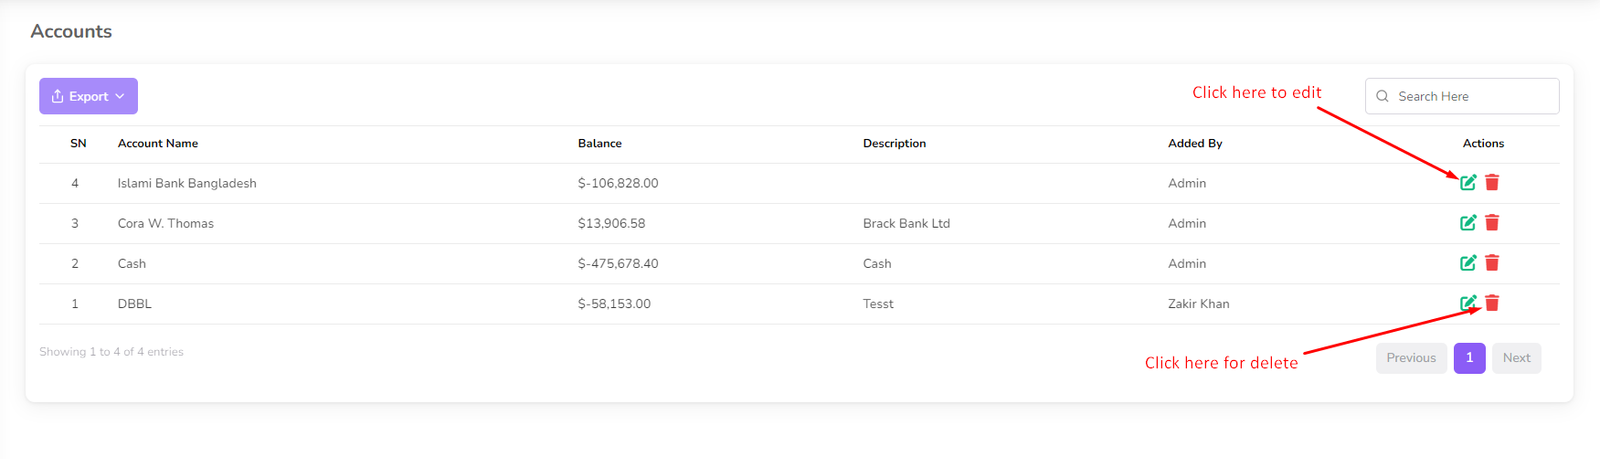This screenshot has height=459, width=1600.
Task: Sort by Balance column header
Action: click(600, 144)
